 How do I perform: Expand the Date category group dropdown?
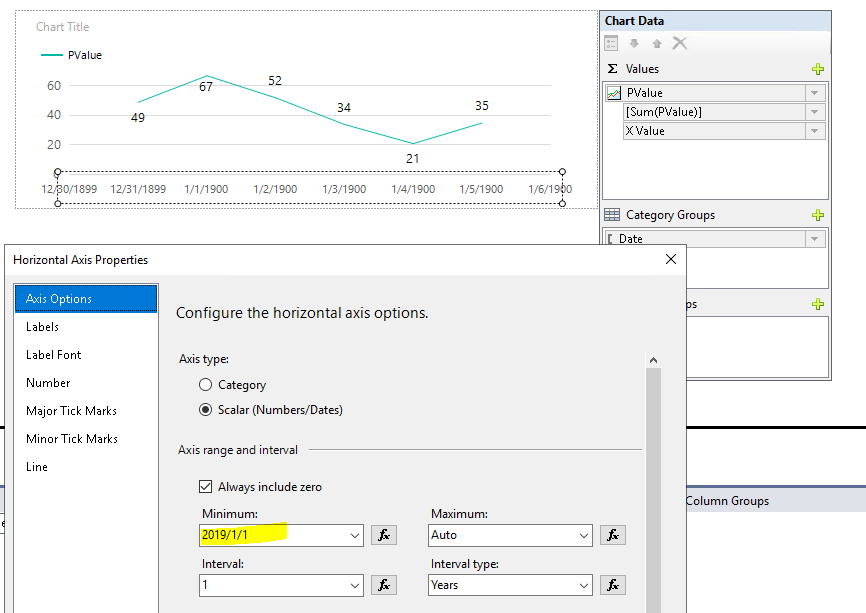point(815,239)
